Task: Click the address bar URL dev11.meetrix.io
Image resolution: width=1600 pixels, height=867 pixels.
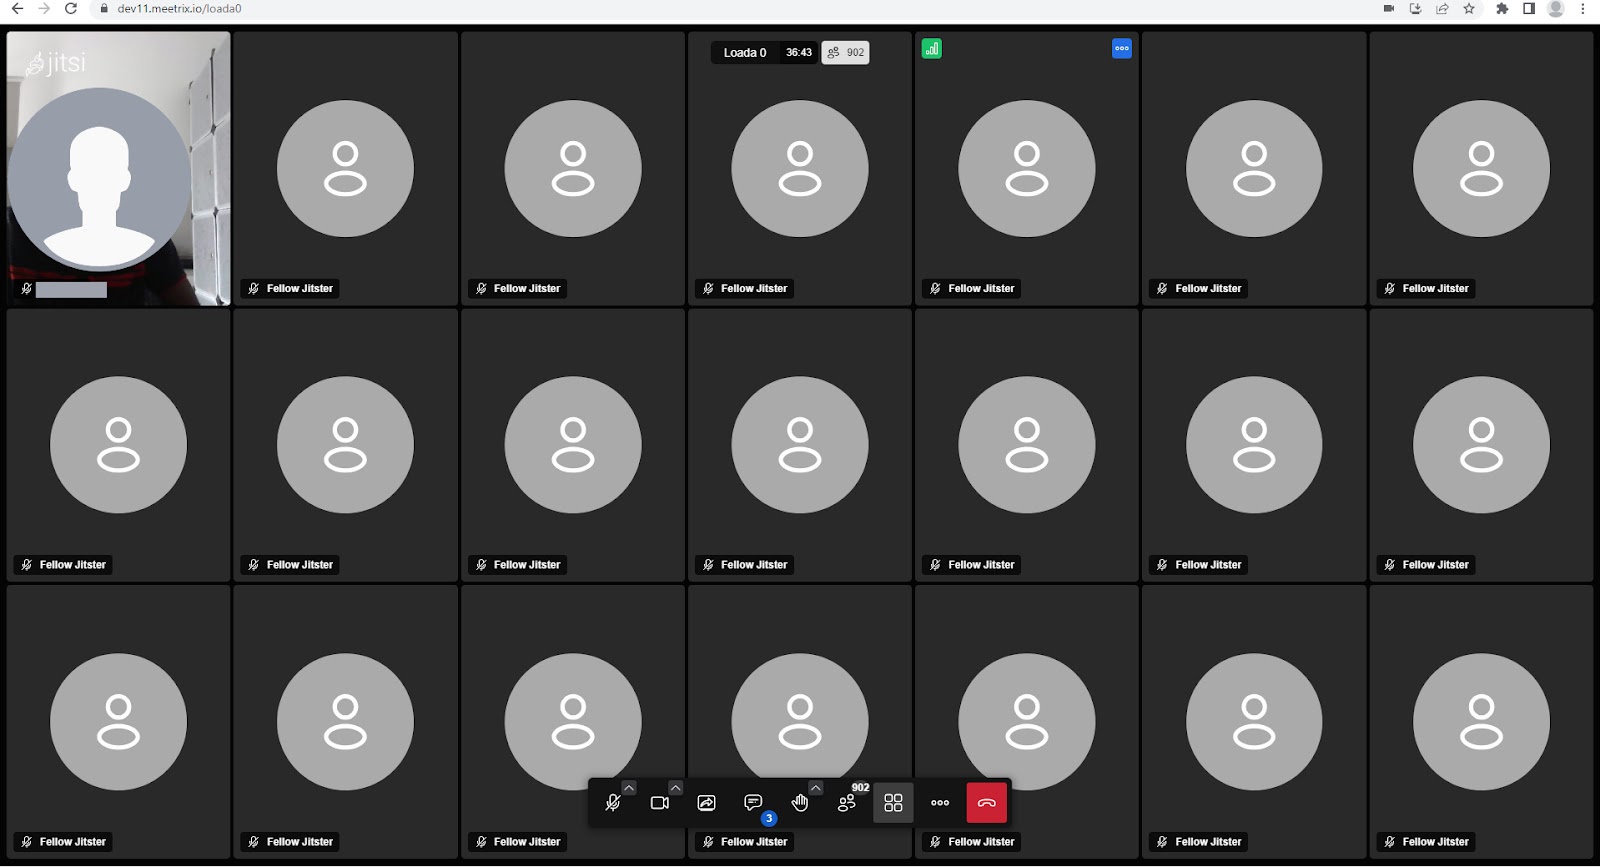Action: [x=179, y=9]
